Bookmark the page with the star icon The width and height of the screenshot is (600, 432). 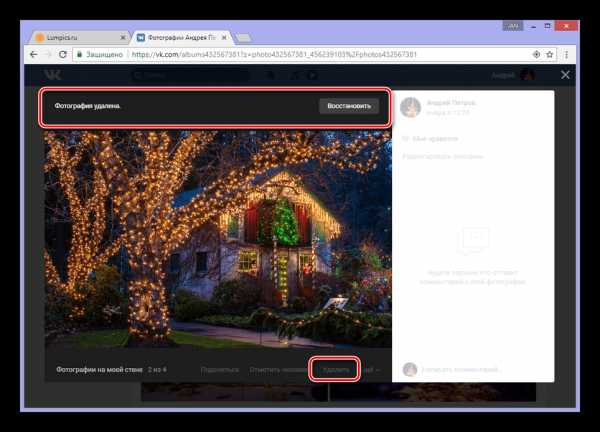point(549,54)
